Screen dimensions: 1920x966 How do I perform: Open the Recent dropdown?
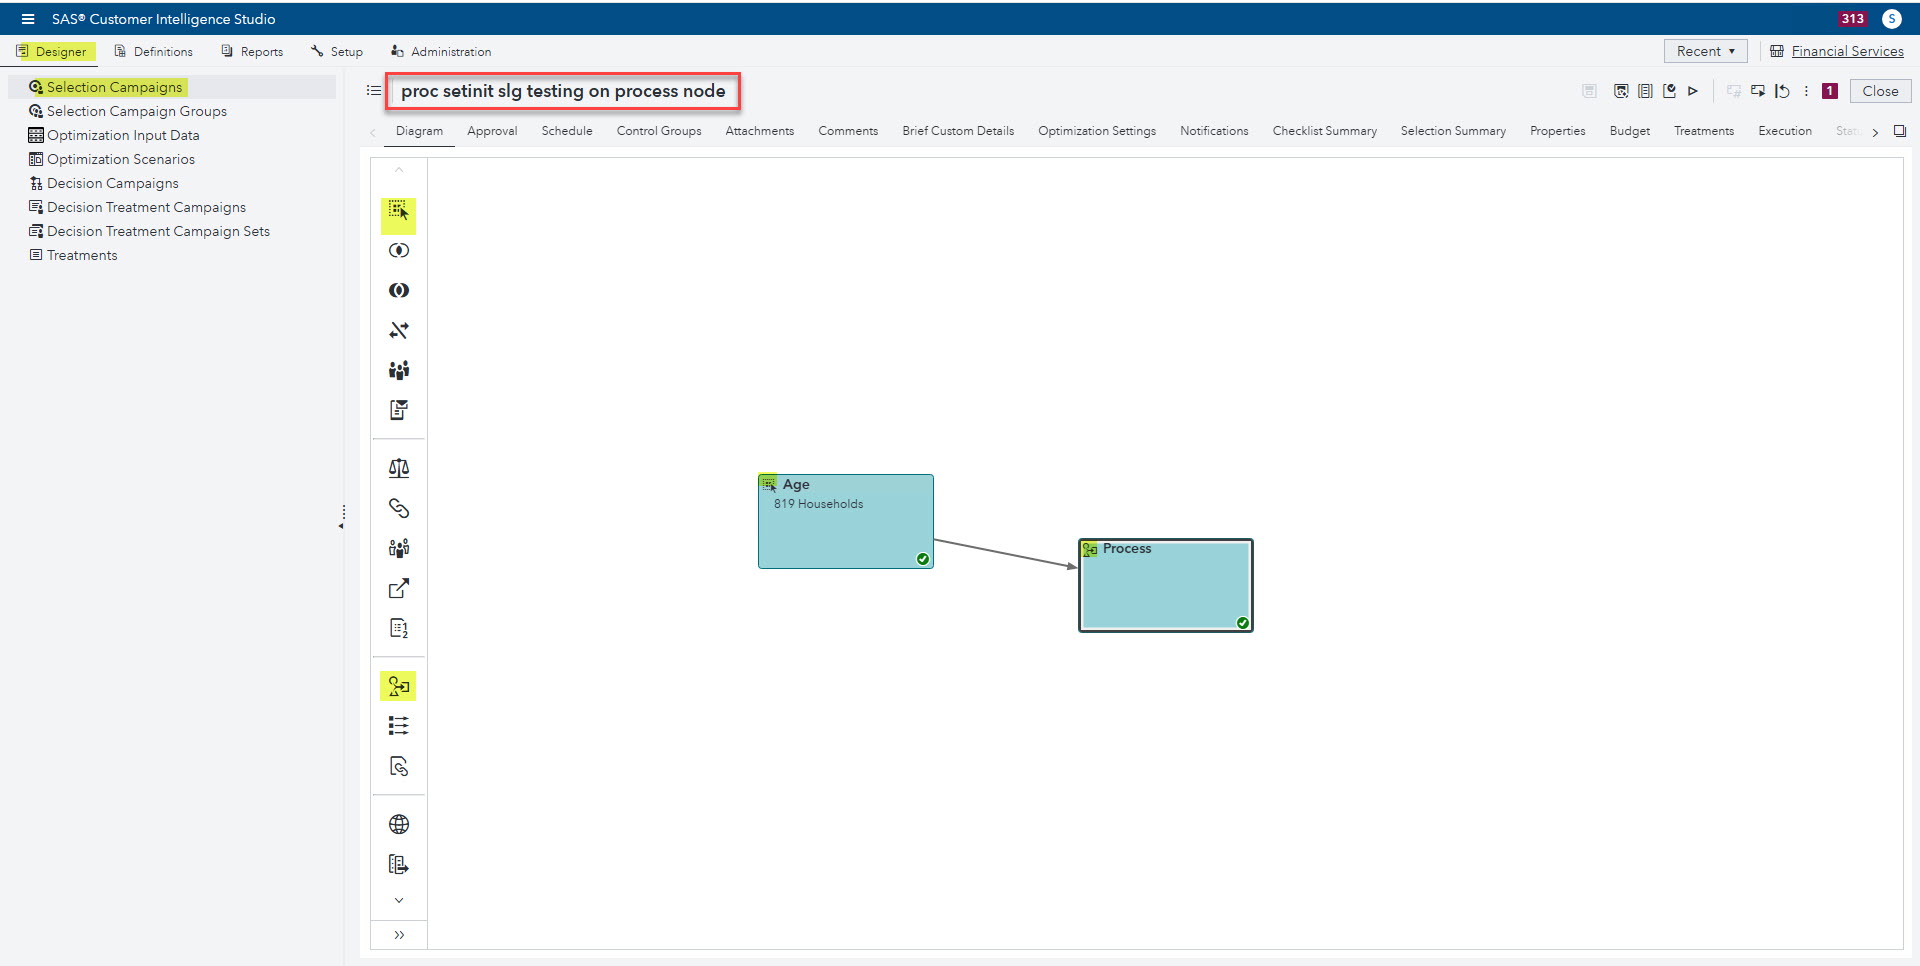1705,51
